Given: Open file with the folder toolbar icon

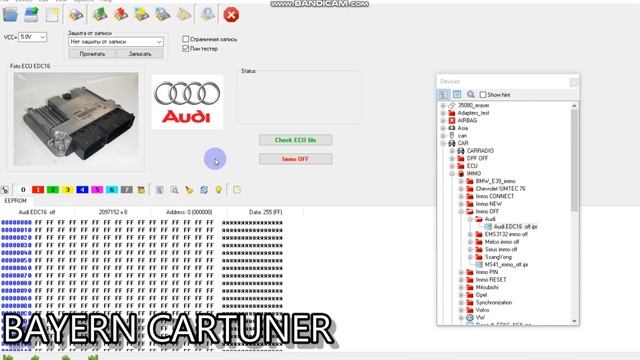Looking at the screenshot, I should coord(10,15).
